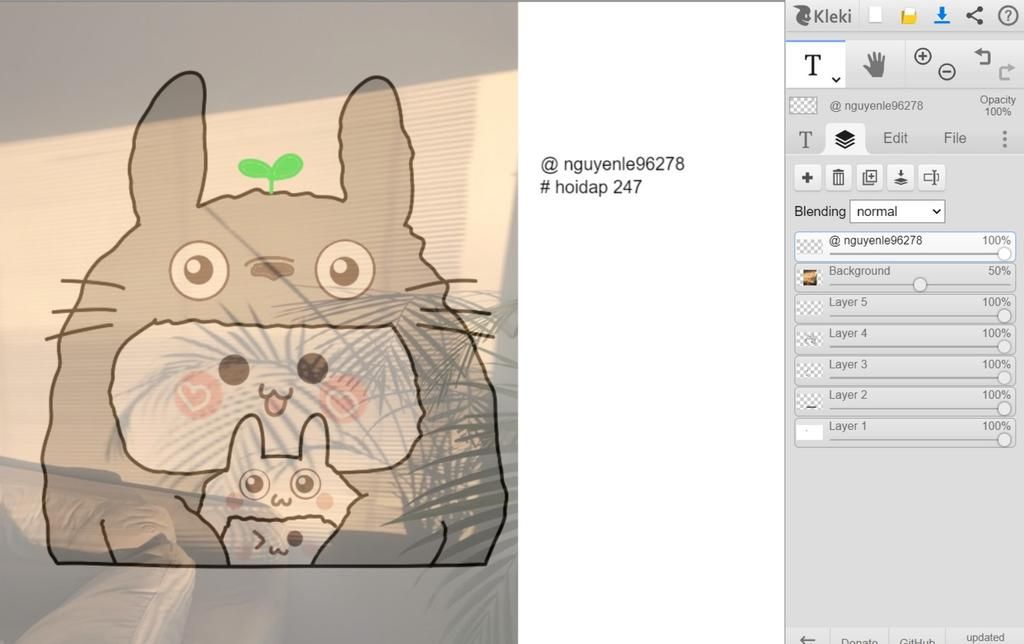
Task: Select the Hand pan tool
Action: tap(874, 65)
